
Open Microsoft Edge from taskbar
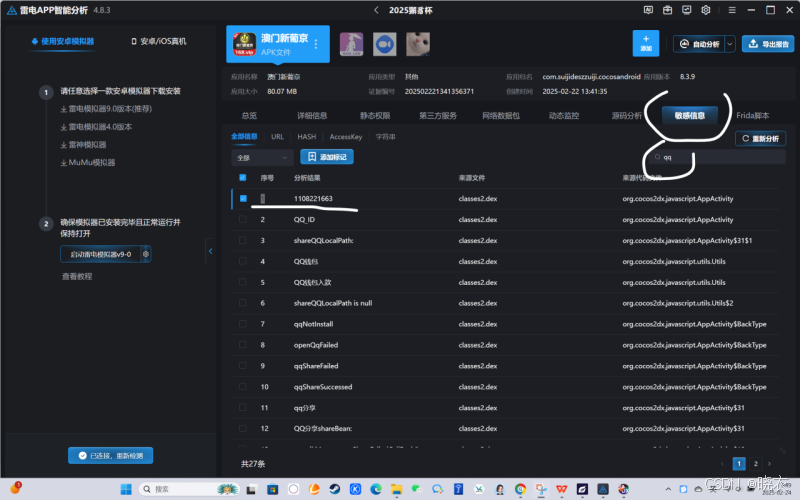(376, 489)
